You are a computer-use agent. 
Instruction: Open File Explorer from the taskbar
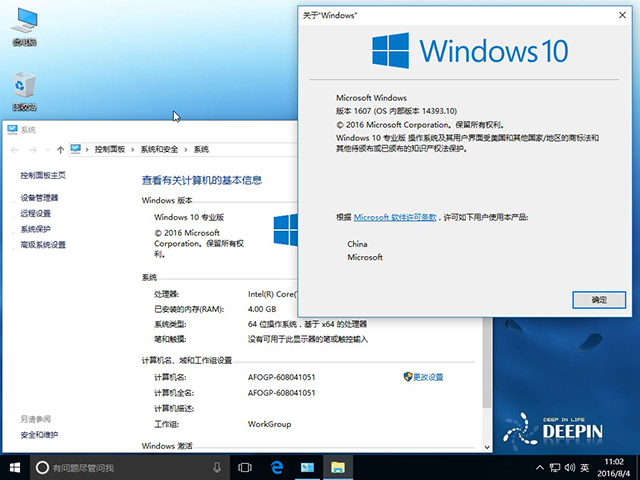(339, 467)
